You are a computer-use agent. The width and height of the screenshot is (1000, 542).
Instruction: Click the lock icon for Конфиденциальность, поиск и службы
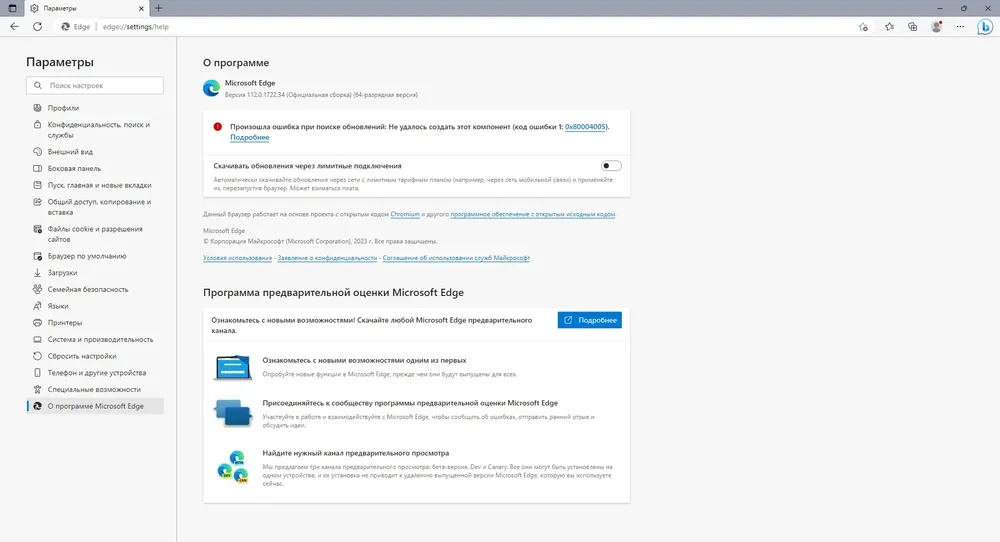point(38,125)
